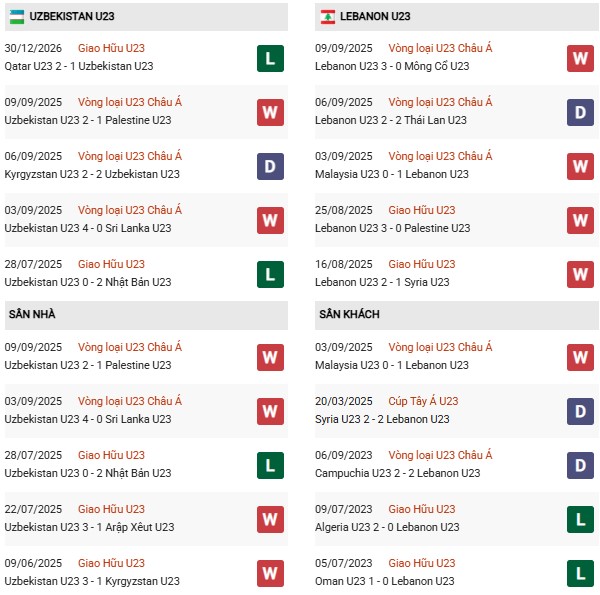Click D badge for Campuchia U23 match
600x595 pixels.
(581, 465)
